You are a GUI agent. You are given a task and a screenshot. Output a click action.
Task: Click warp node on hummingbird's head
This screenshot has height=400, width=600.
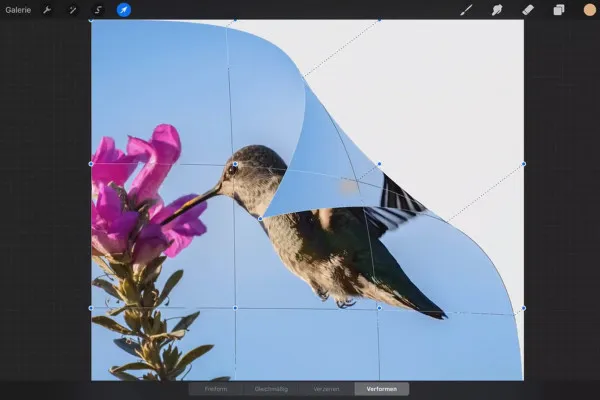click(235, 164)
